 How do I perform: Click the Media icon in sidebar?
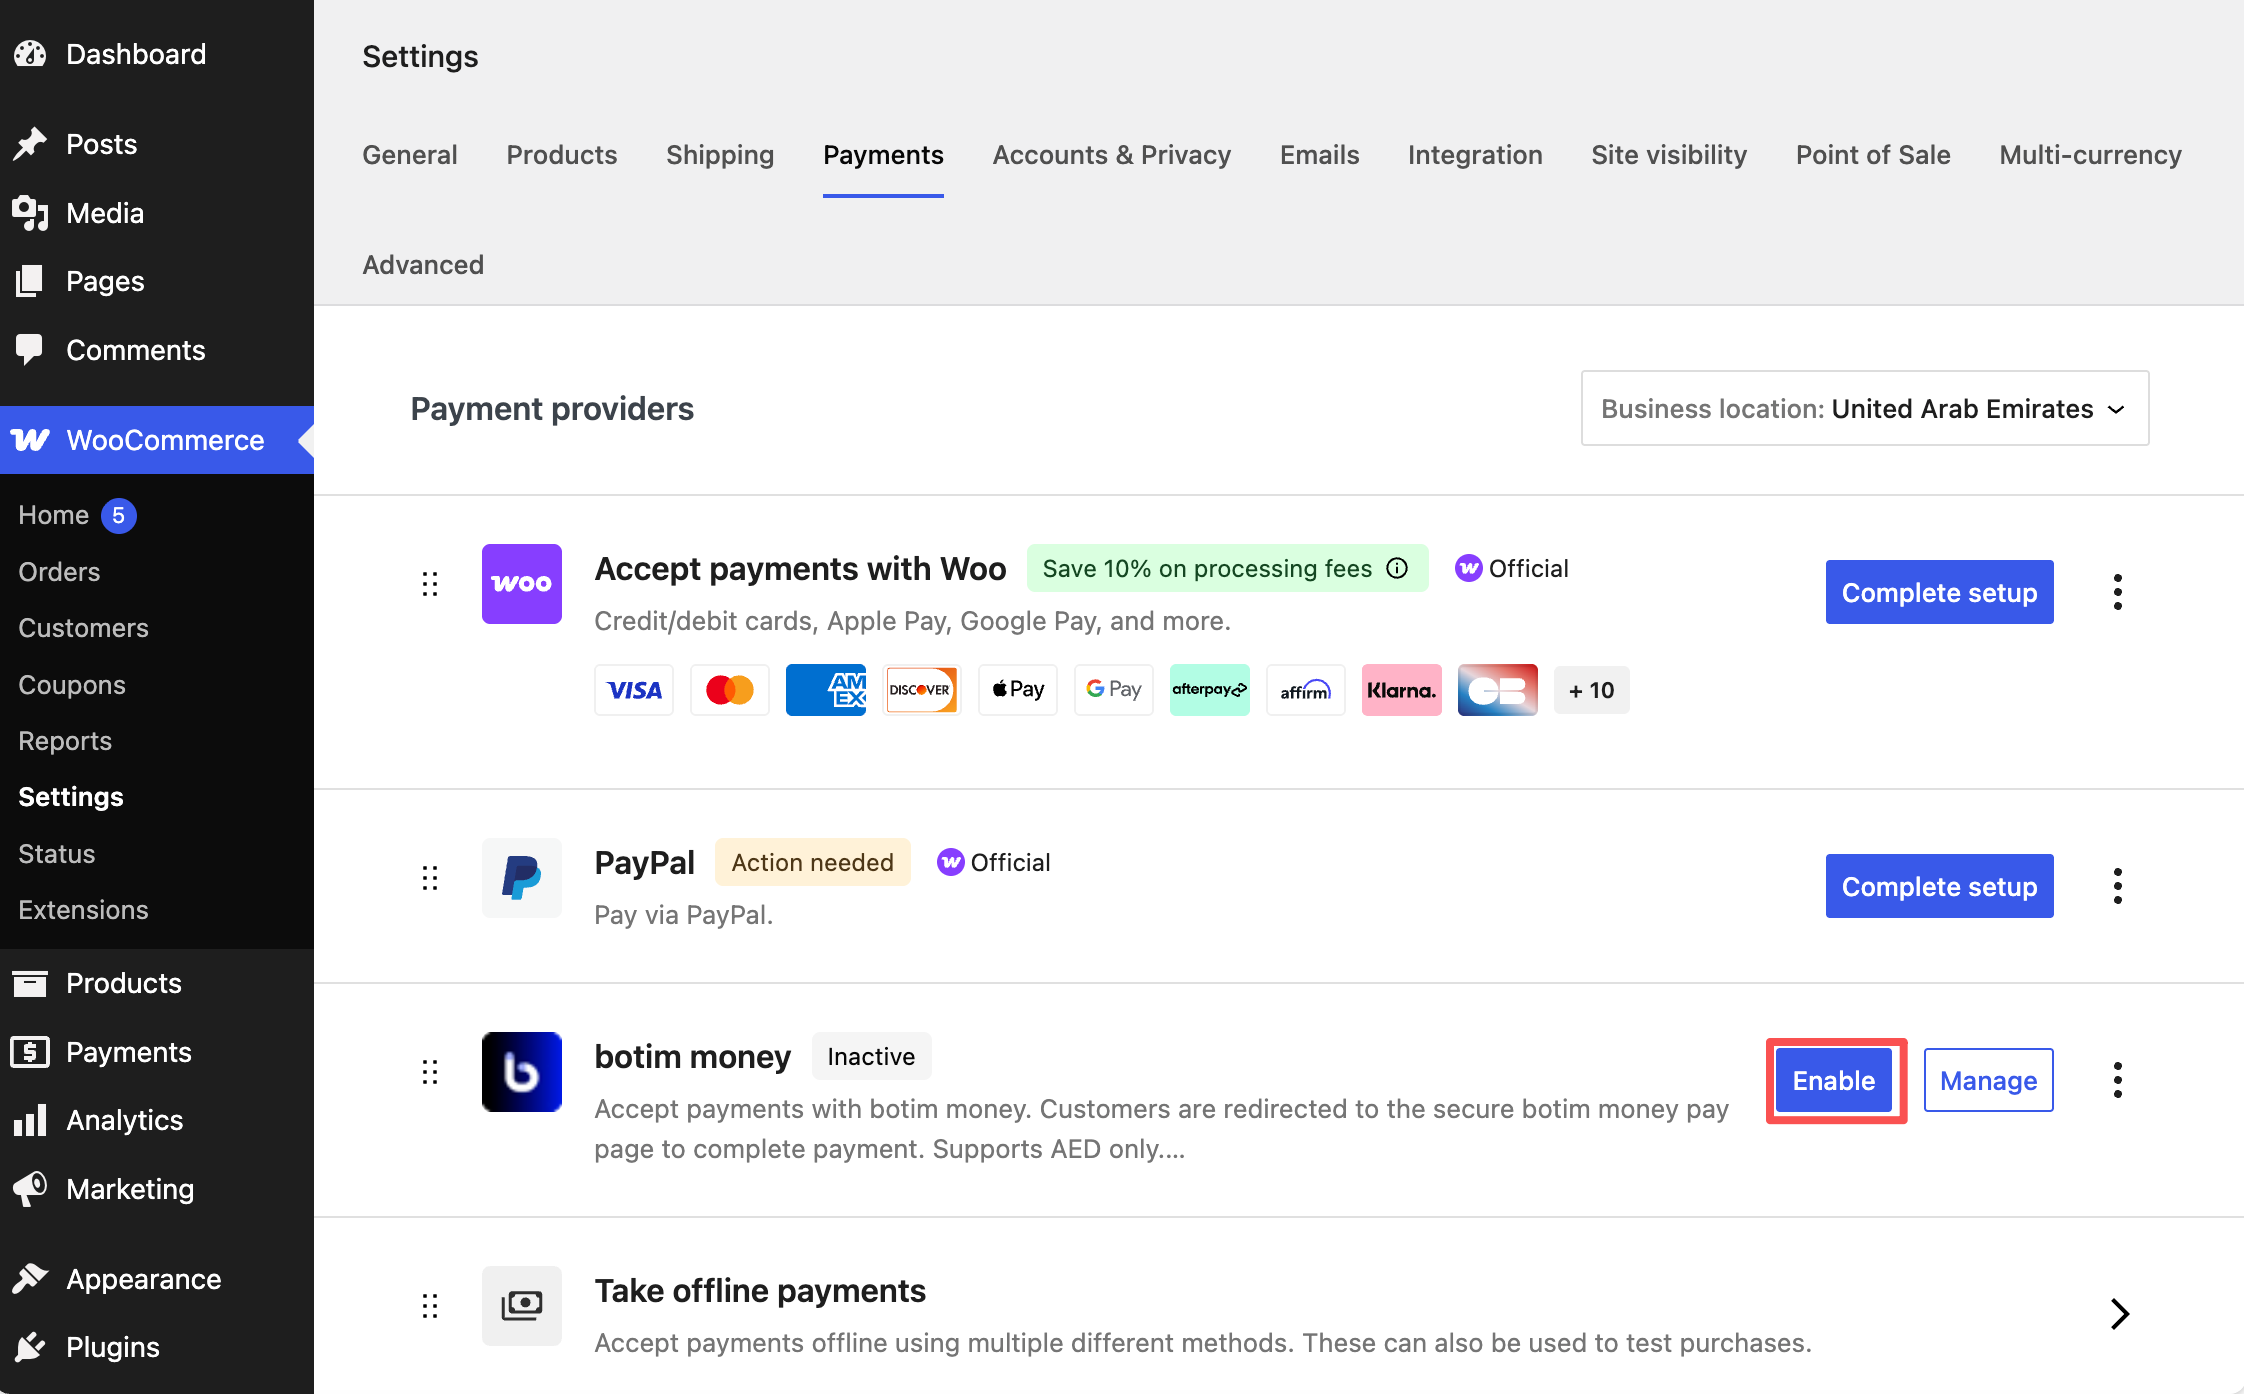30,213
